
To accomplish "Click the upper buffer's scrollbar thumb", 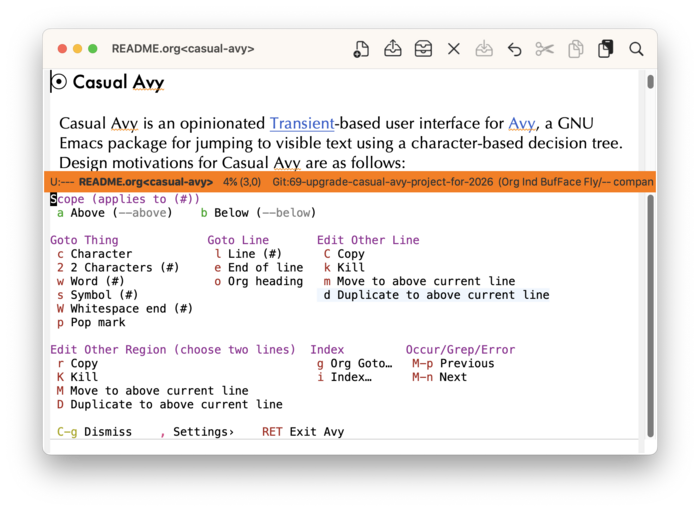I will pyautogui.click(x=650, y=82).
